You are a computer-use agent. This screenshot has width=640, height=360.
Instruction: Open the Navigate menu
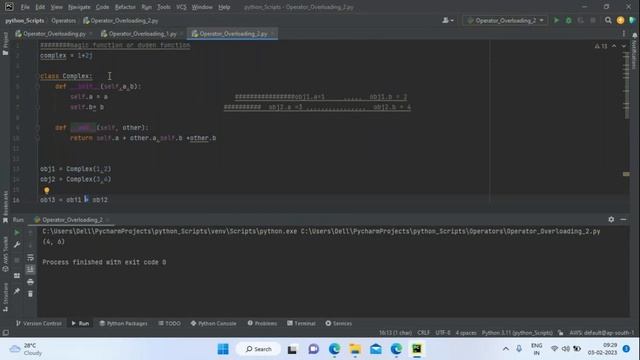pos(79,7)
